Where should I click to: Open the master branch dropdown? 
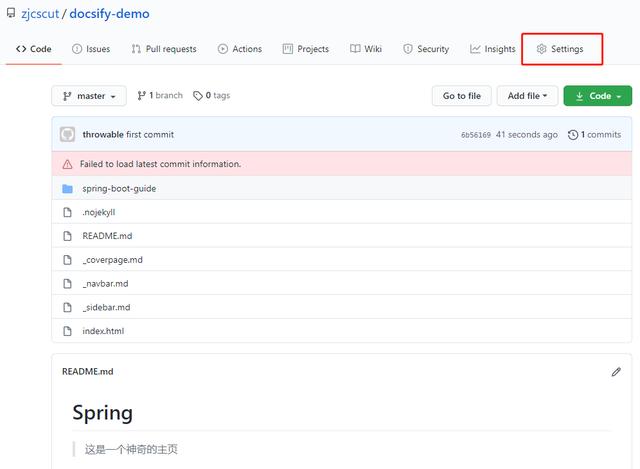coord(89,96)
